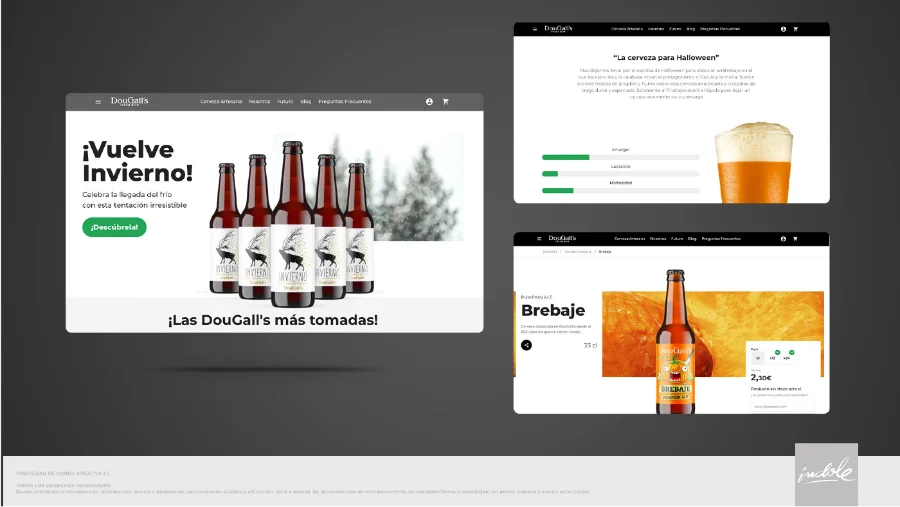Click the Brebaje product title
This screenshot has height=507, width=900.
(x=553, y=310)
